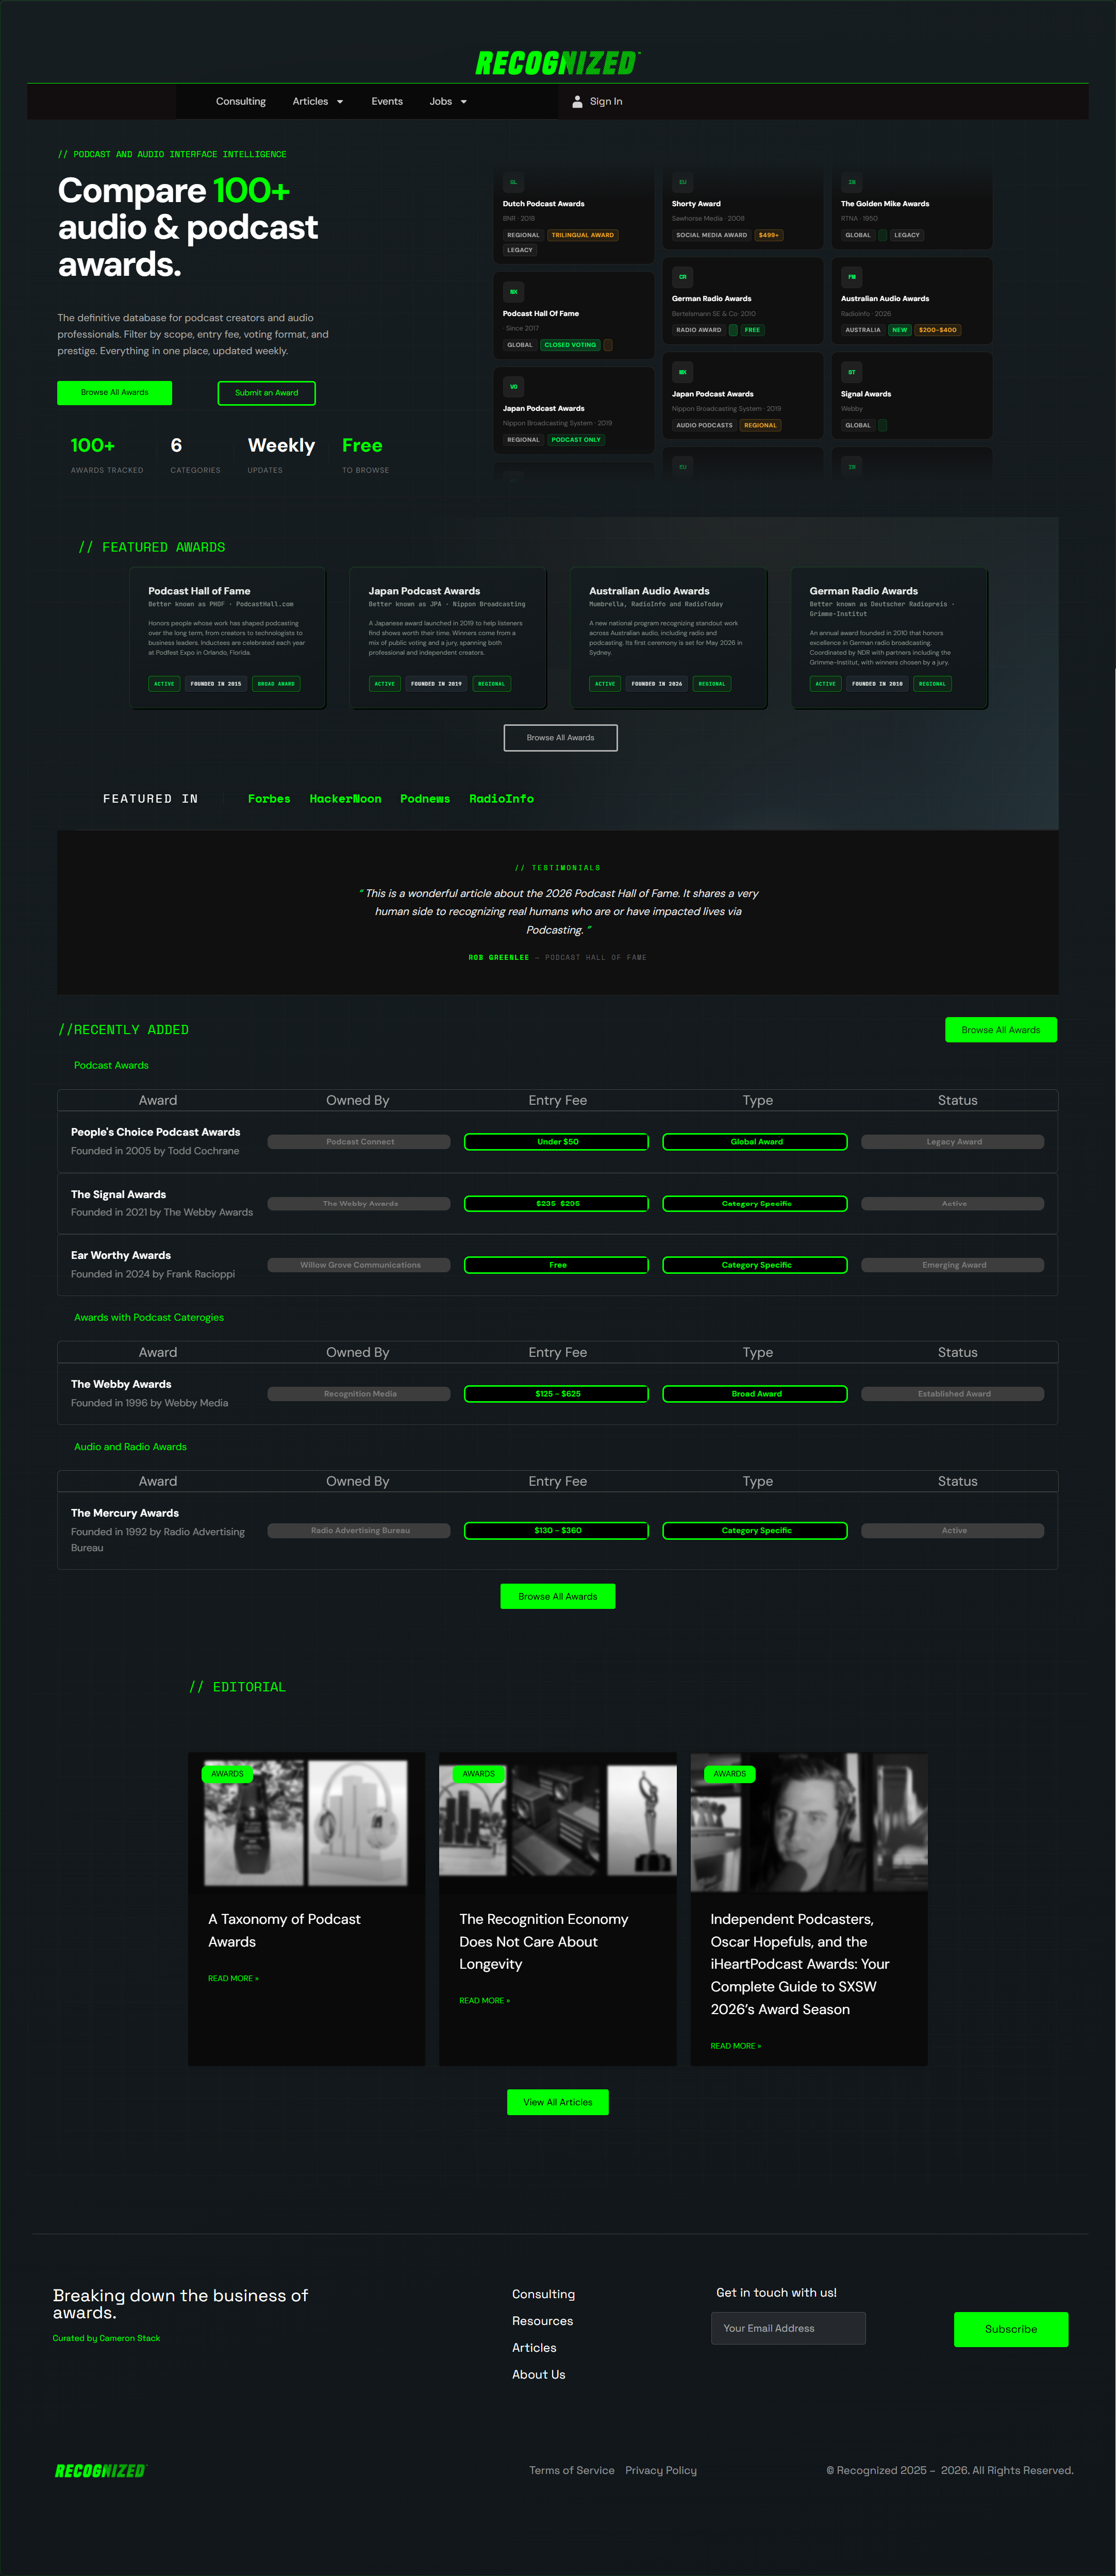
Task: Click the Willow Grove Communications owner pill
Action: click(x=359, y=1265)
